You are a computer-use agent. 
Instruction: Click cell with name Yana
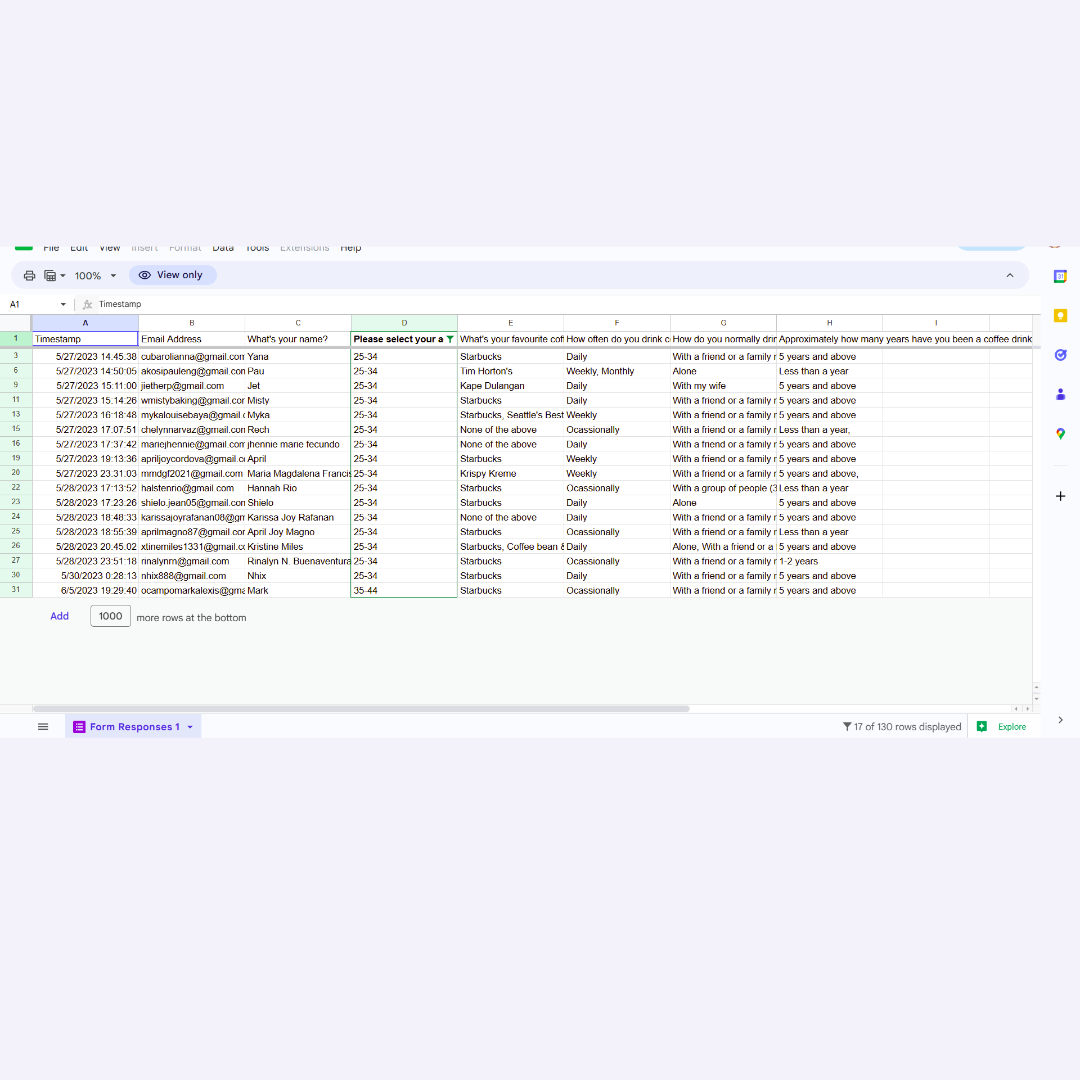click(298, 357)
